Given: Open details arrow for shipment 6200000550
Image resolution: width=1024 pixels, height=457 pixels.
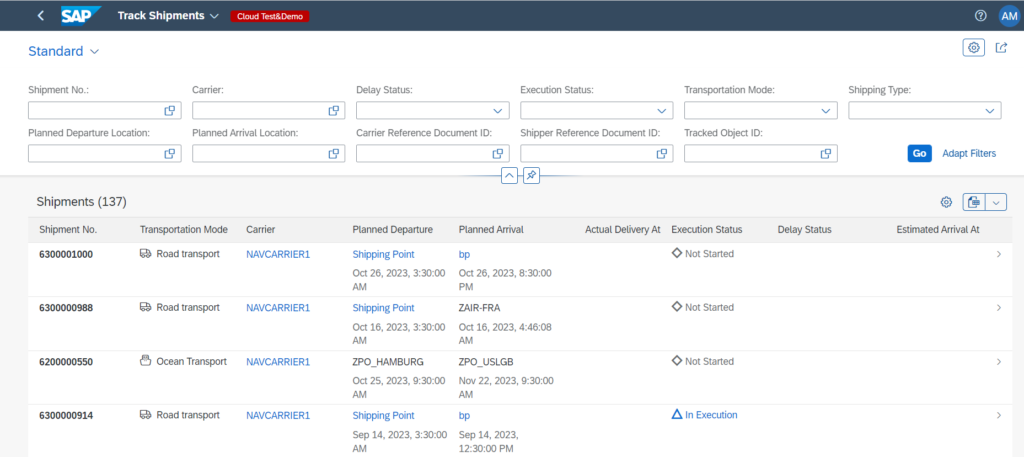Looking at the screenshot, I should point(998,361).
